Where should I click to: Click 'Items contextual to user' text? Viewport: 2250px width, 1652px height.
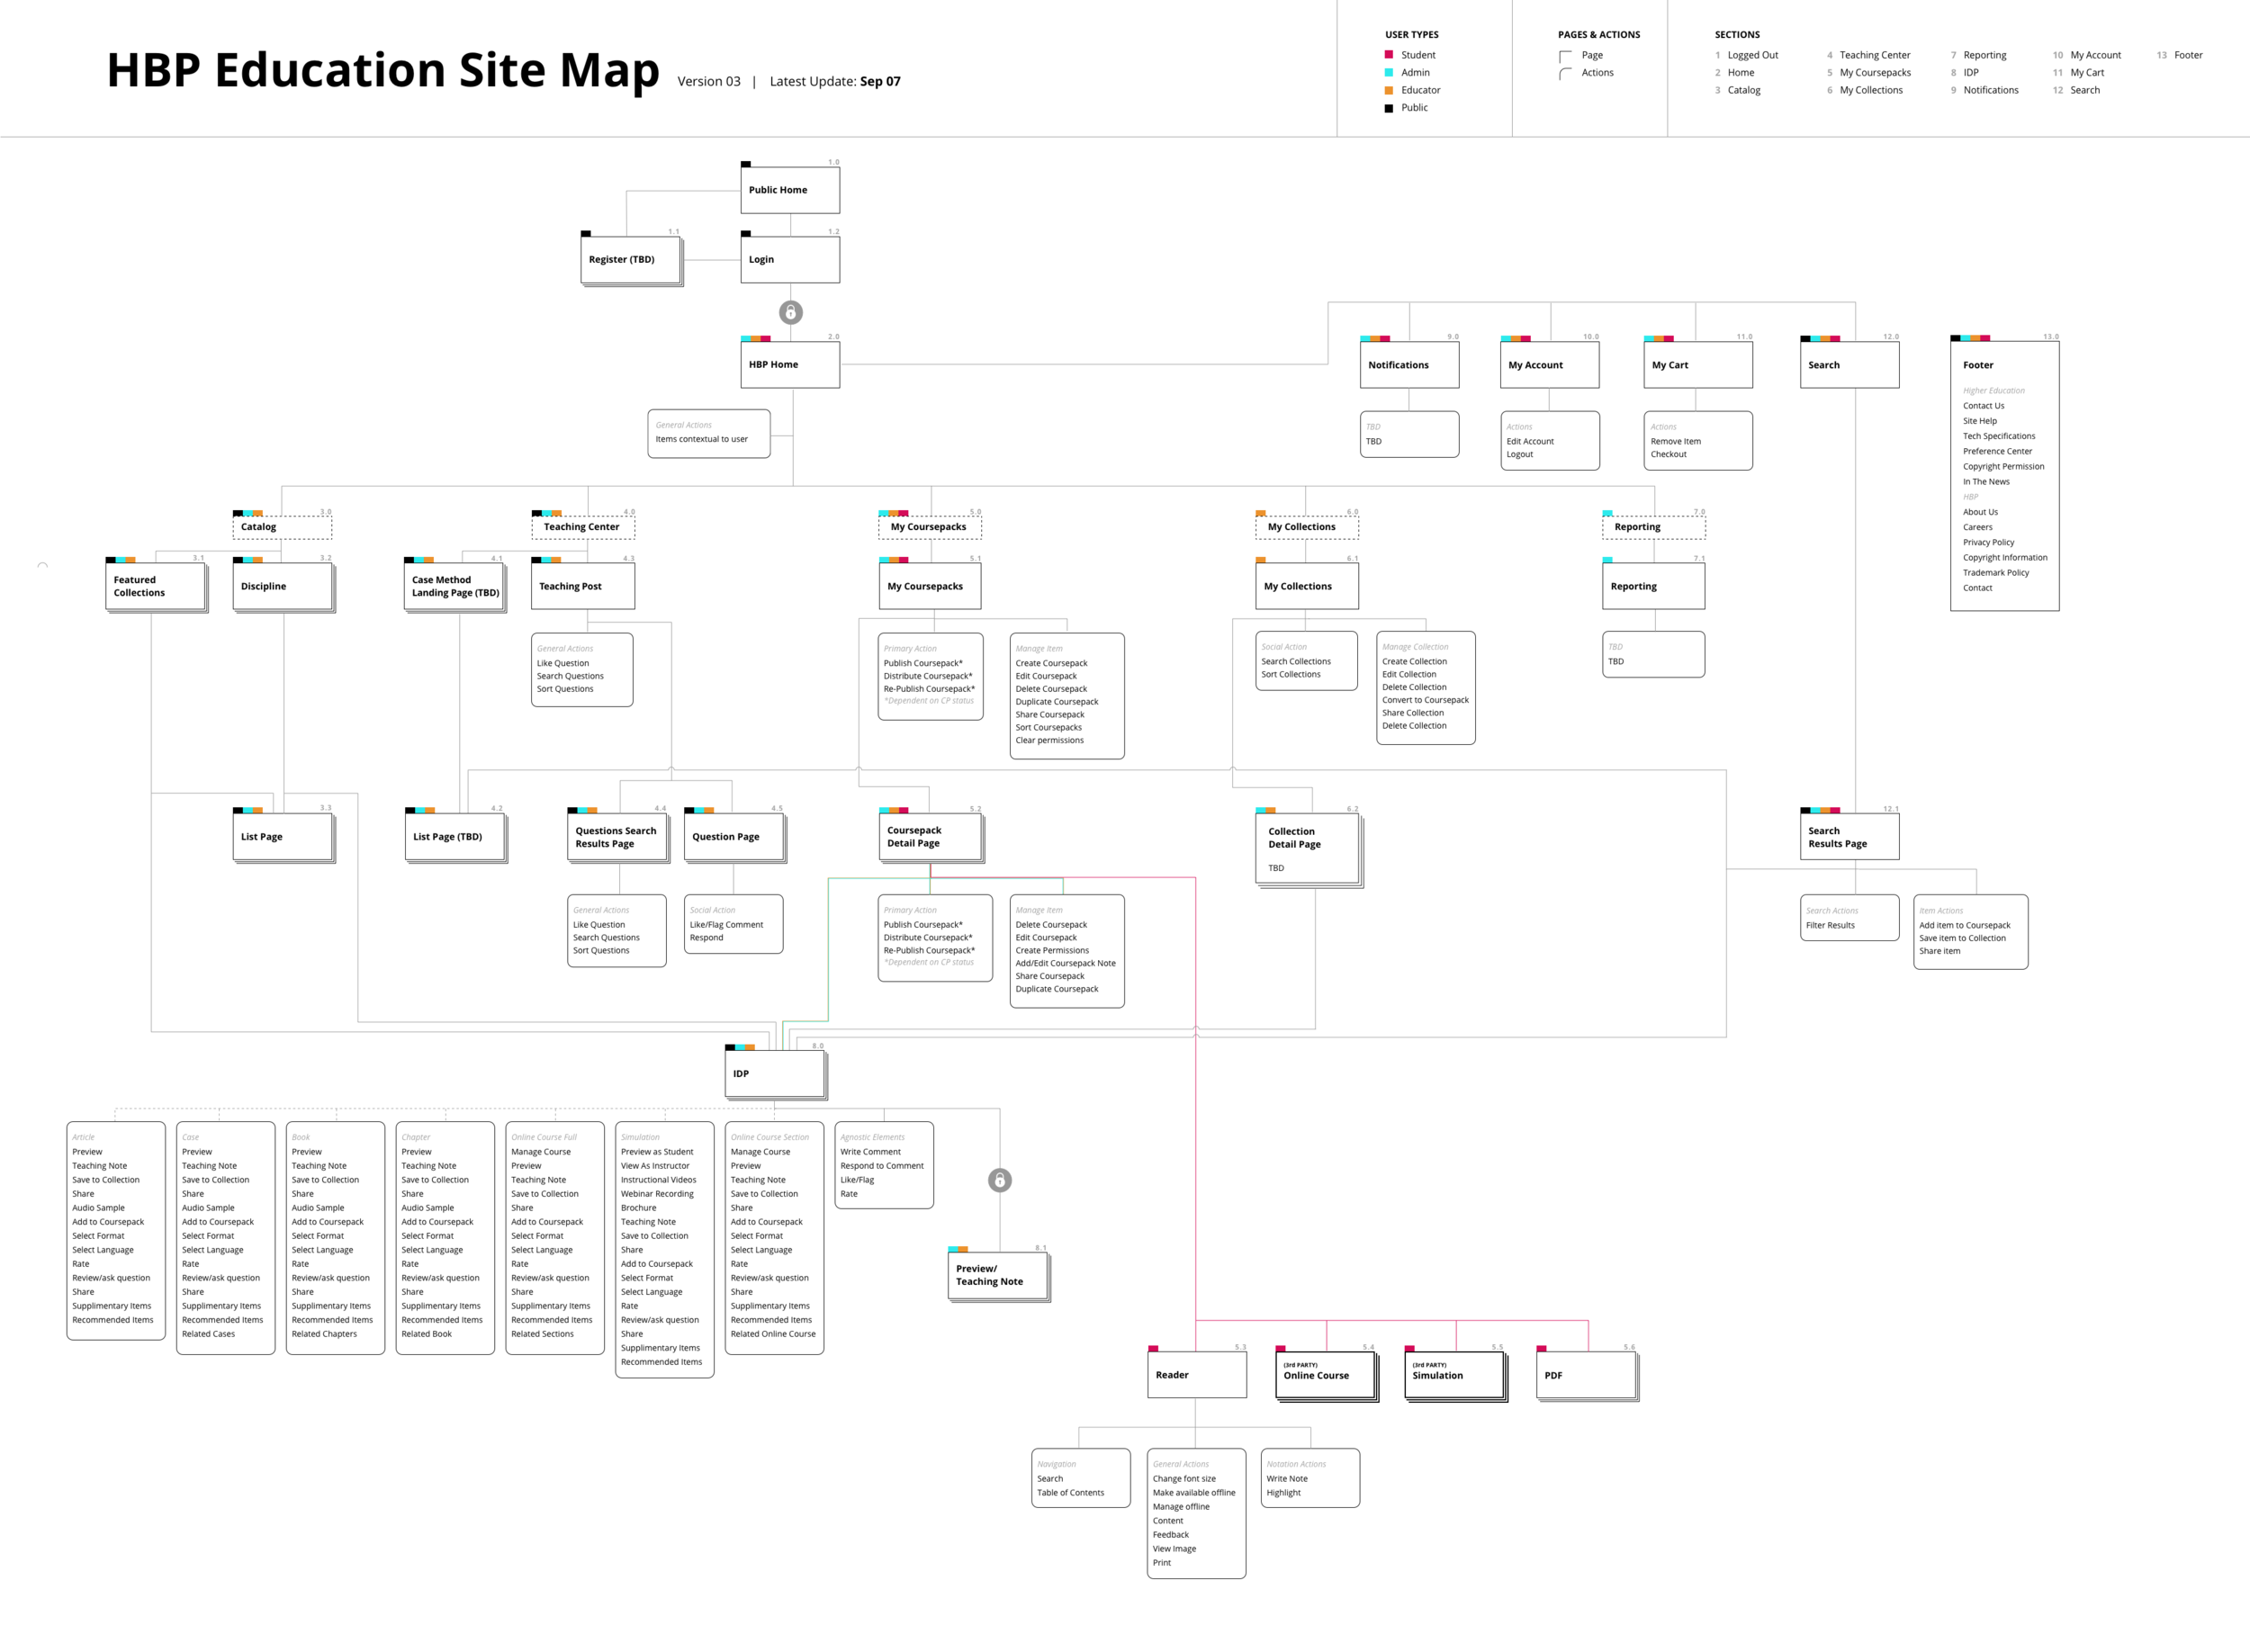coord(701,439)
